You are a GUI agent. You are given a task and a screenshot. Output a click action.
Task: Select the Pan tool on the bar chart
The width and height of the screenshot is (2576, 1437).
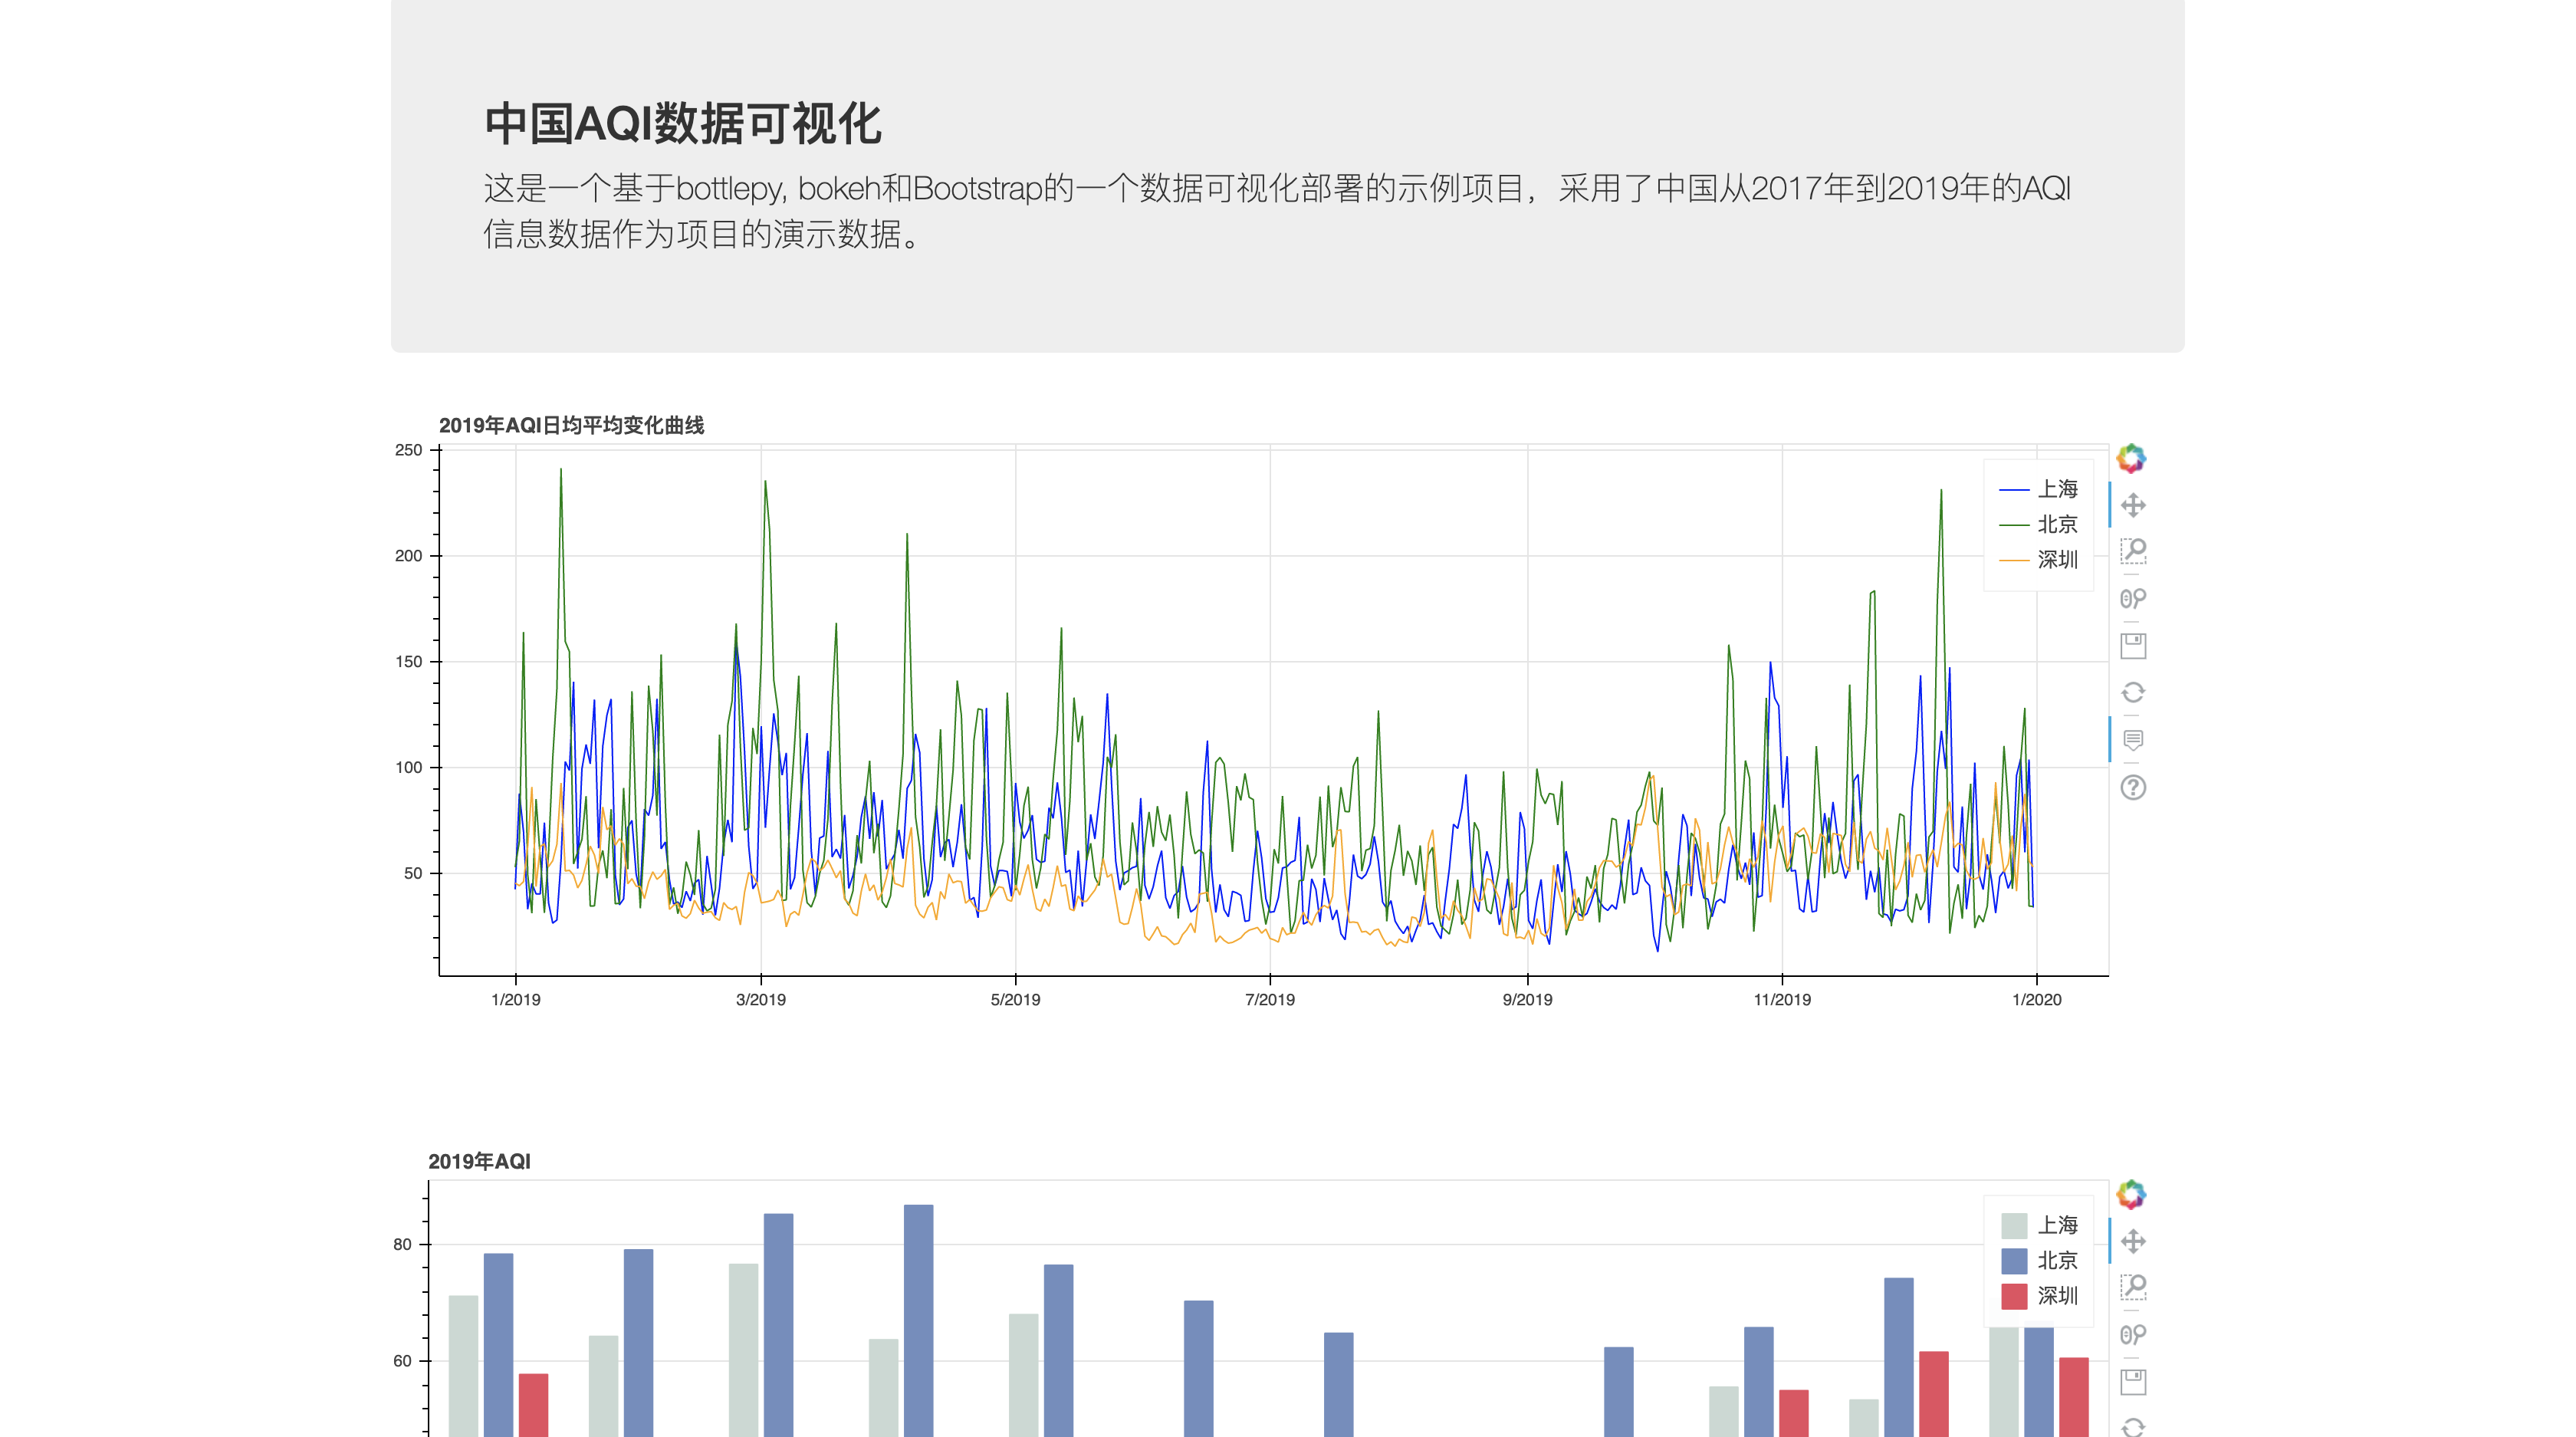pyautogui.click(x=2132, y=1242)
